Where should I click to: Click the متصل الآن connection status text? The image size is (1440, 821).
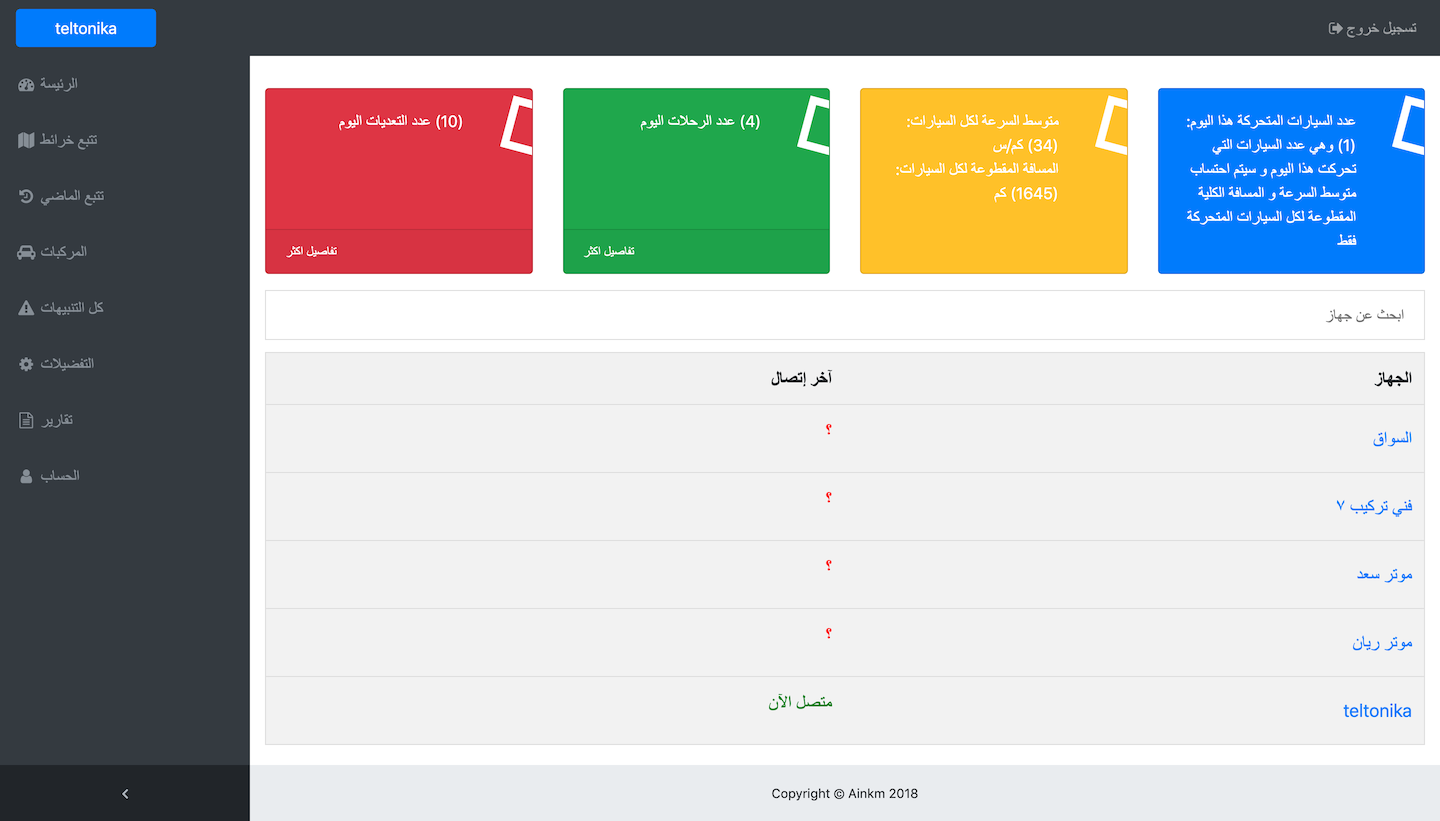coord(800,702)
